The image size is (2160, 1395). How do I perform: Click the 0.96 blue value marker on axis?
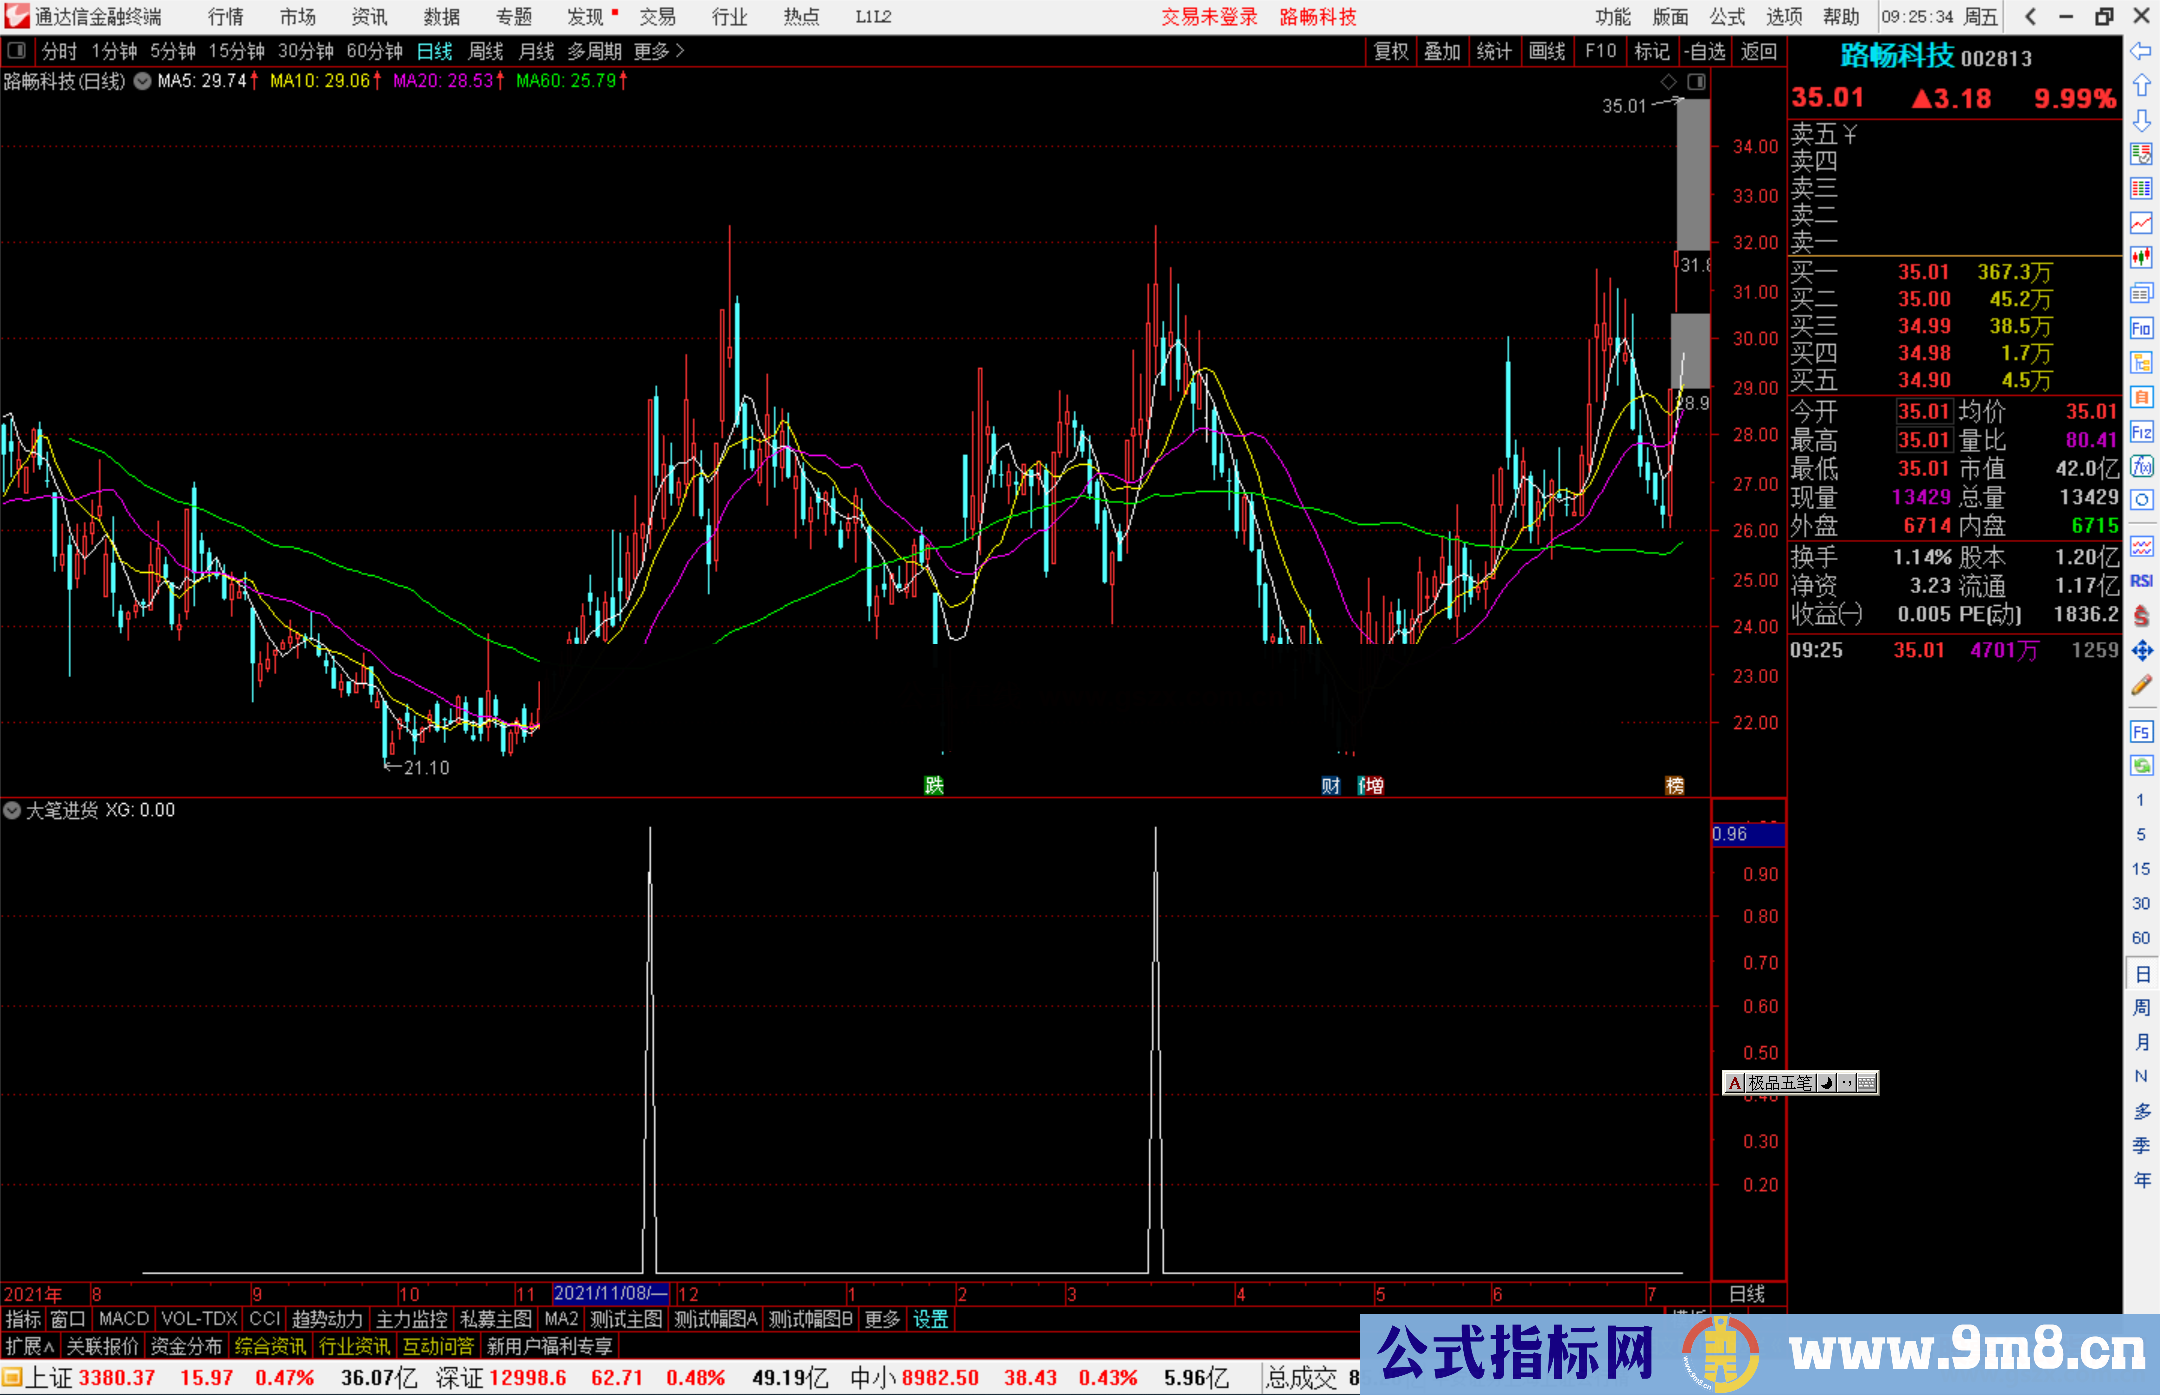point(1746,834)
